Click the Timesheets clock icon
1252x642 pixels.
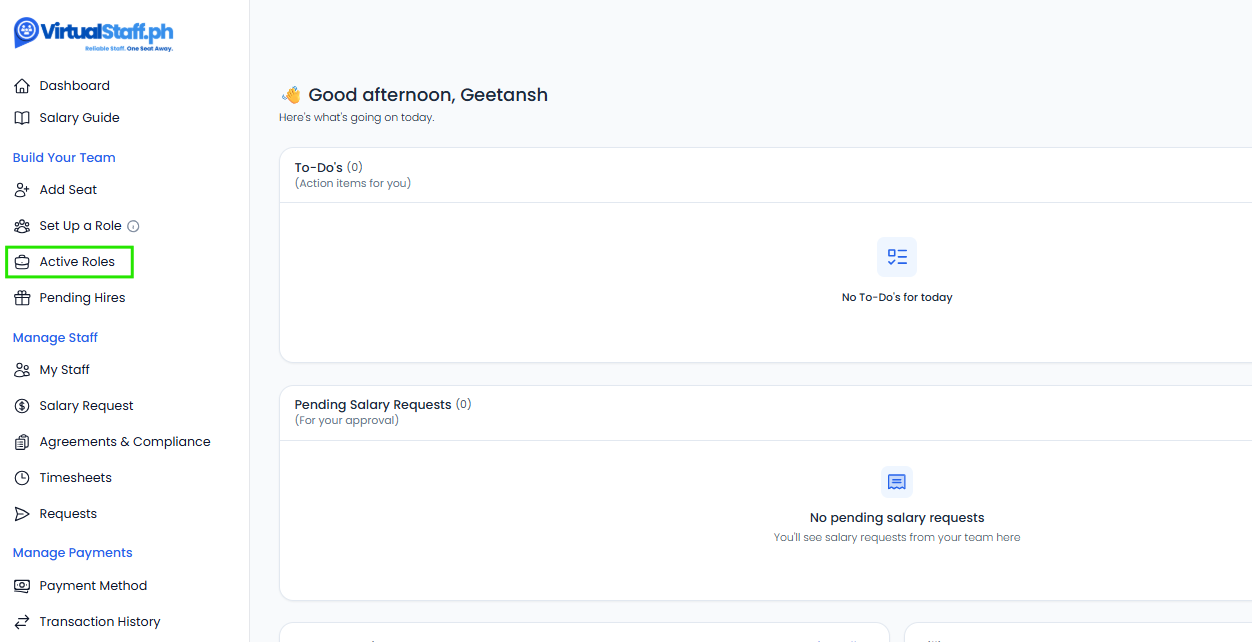click(x=22, y=478)
